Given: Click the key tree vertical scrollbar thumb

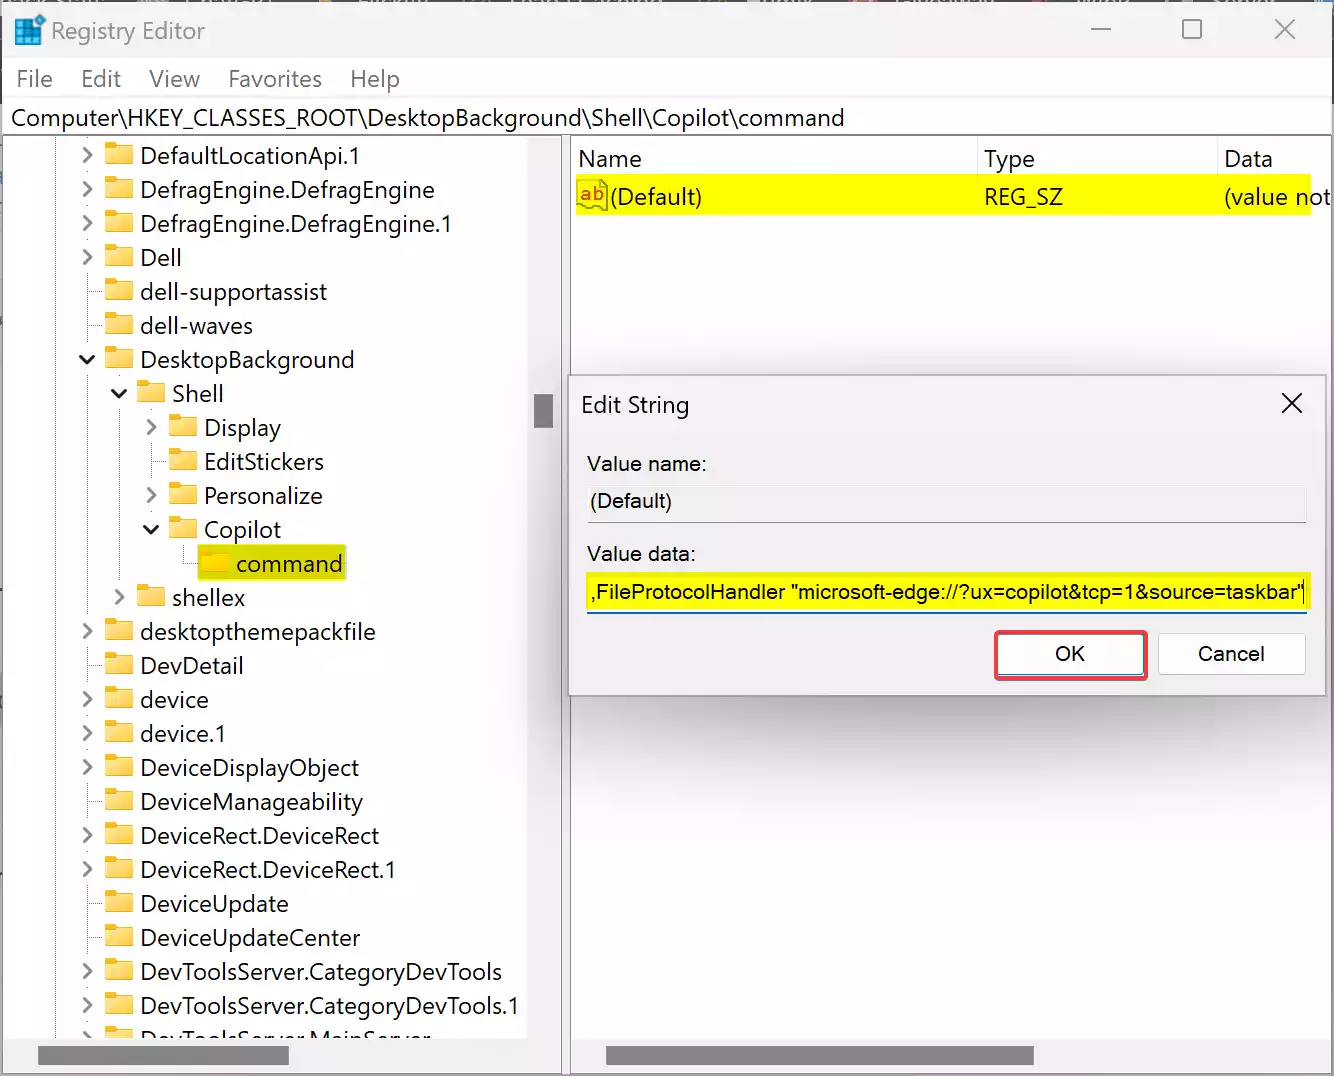Looking at the screenshot, I should [x=543, y=410].
